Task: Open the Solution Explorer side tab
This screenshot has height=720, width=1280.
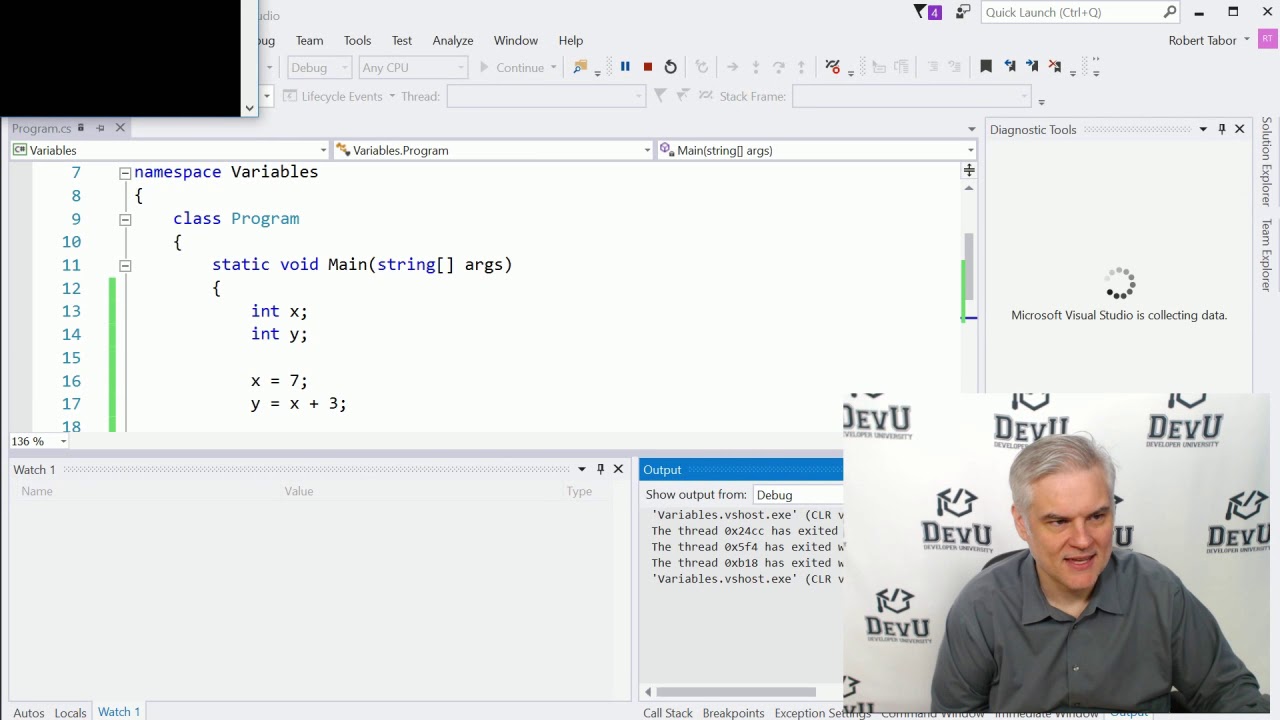Action: click(x=1266, y=162)
